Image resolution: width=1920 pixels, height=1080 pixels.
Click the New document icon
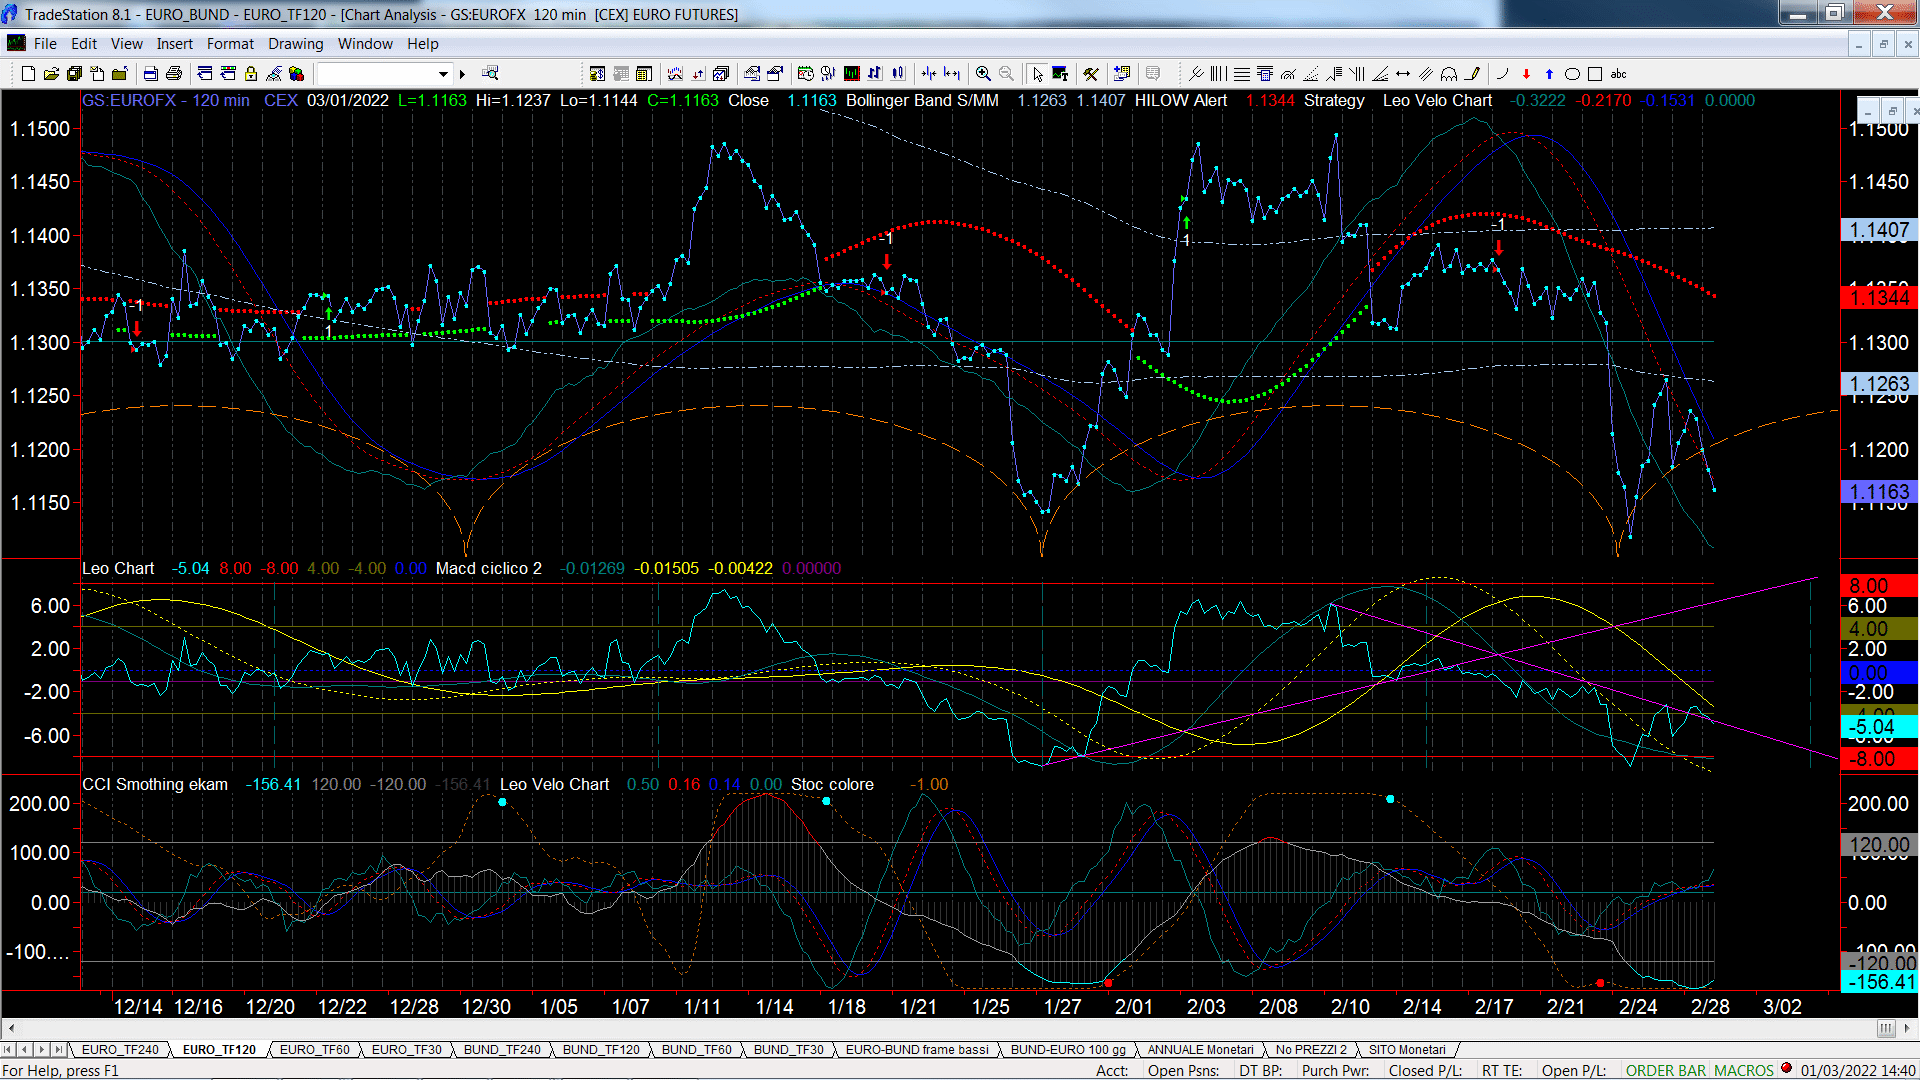pos(28,74)
